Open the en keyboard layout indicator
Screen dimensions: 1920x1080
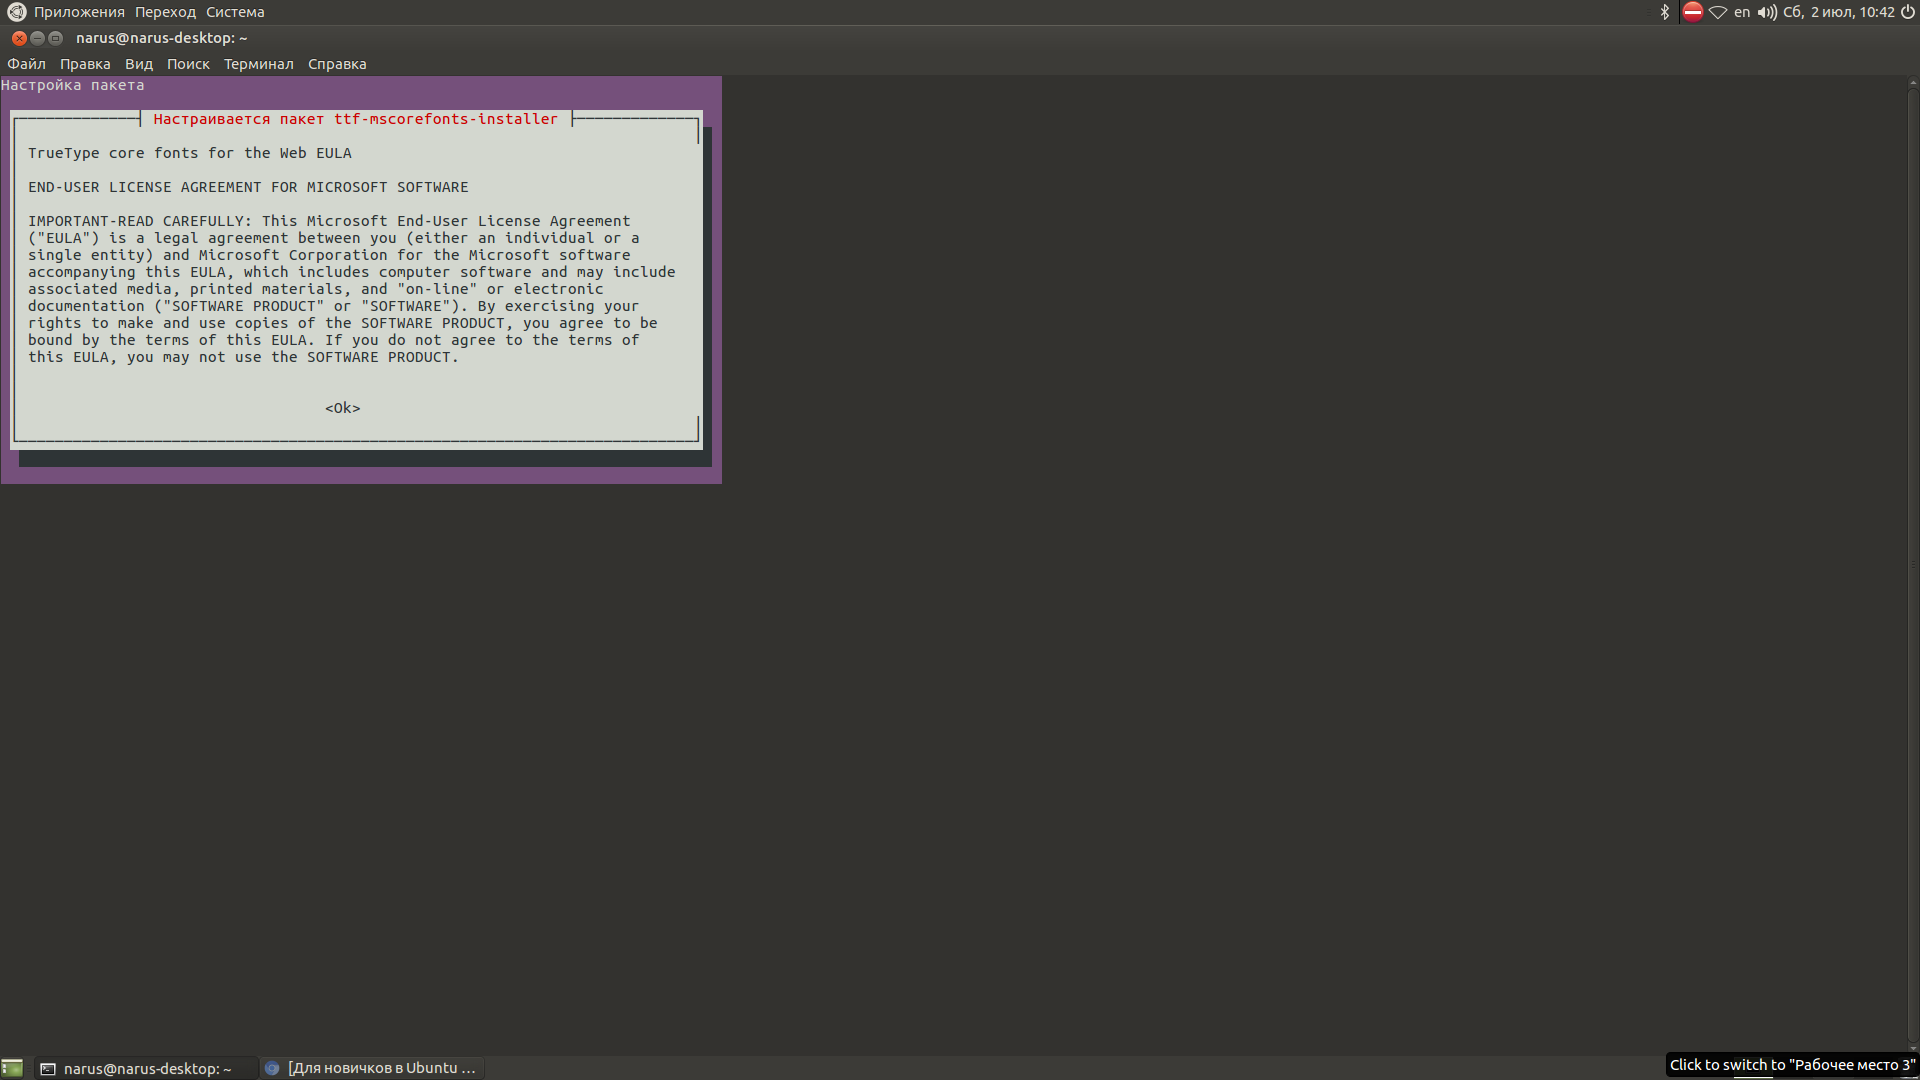pos(1742,12)
